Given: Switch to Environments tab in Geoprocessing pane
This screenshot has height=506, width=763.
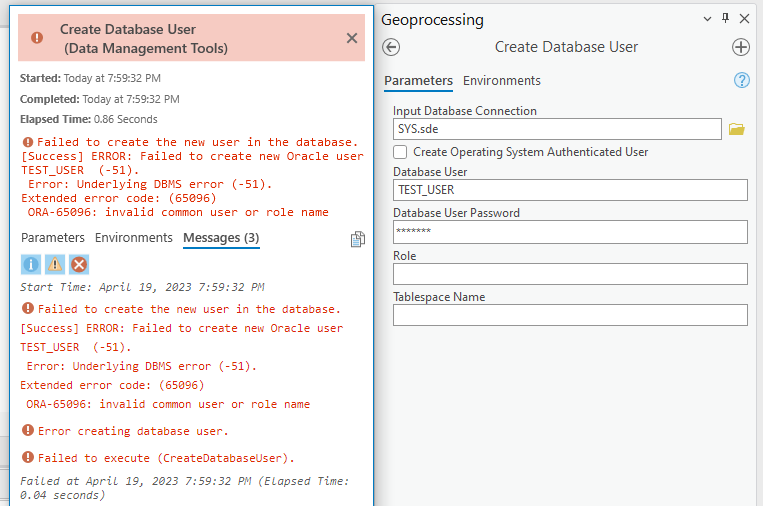Looking at the screenshot, I should coord(501,81).
